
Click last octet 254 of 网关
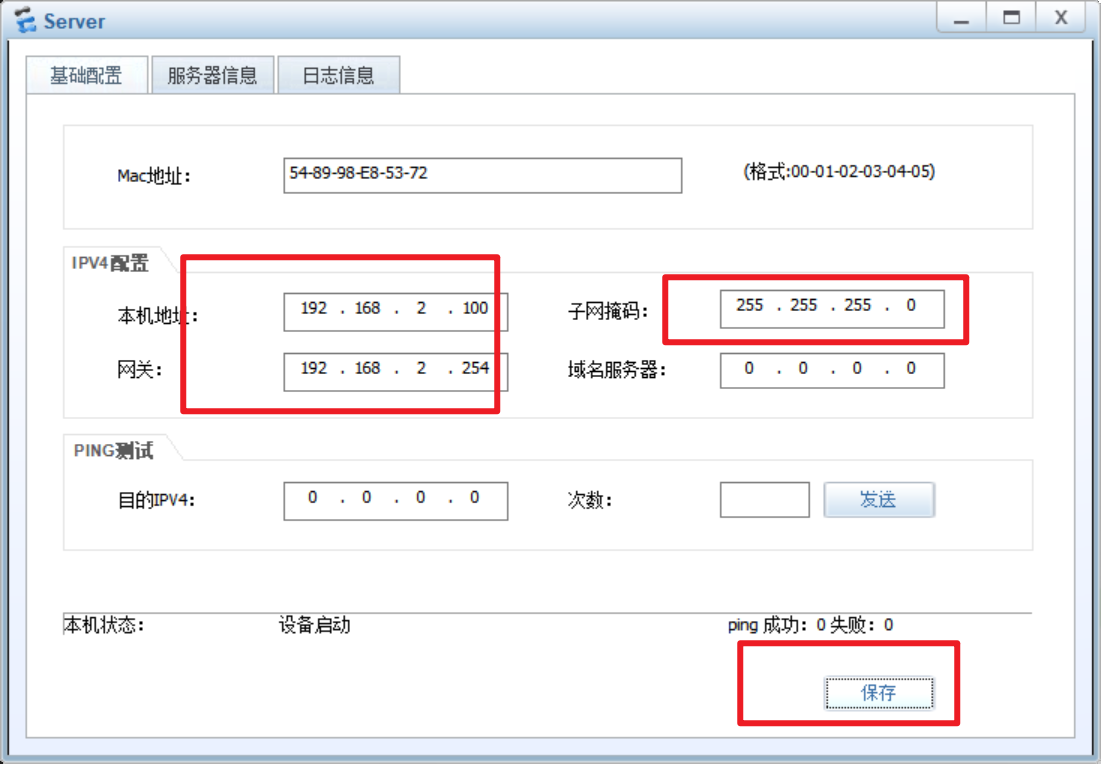click(x=475, y=369)
